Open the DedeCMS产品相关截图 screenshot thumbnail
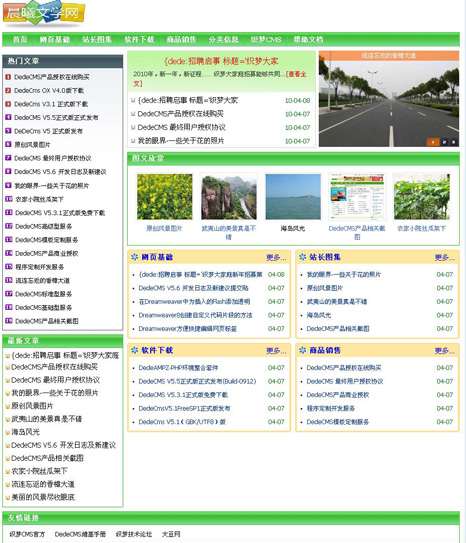 (357, 197)
